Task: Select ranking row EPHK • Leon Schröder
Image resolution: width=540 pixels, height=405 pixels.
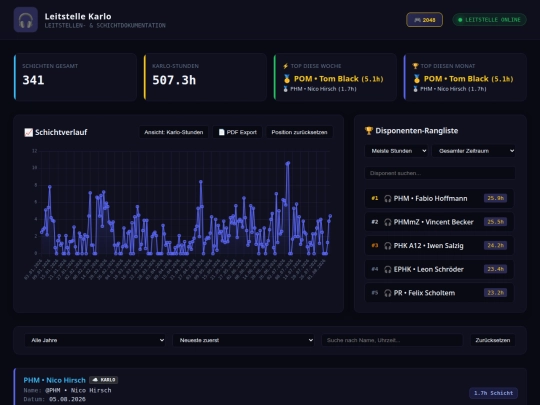Action: pos(439,269)
